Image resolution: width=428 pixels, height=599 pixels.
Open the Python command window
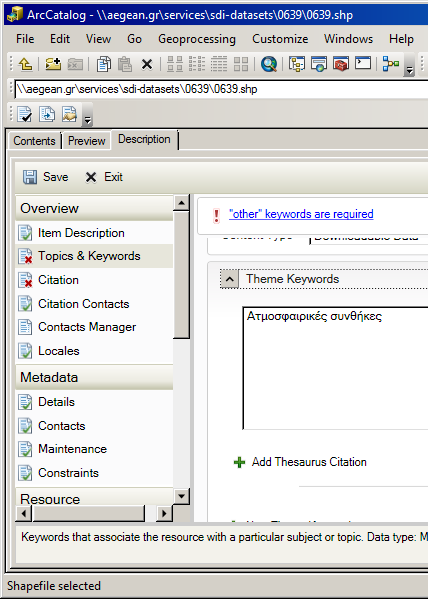pos(363,63)
